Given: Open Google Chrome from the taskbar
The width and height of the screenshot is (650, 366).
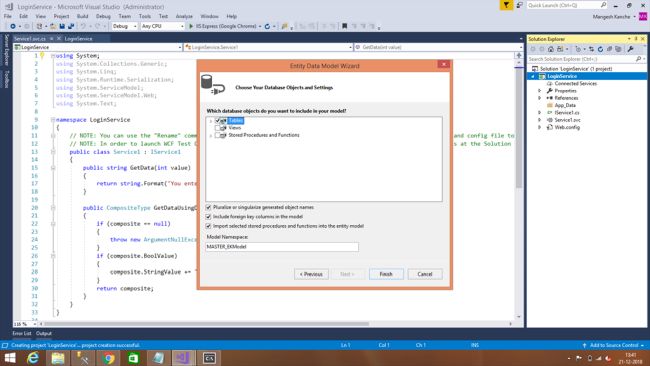Looking at the screenshot, I should [108, 358].
